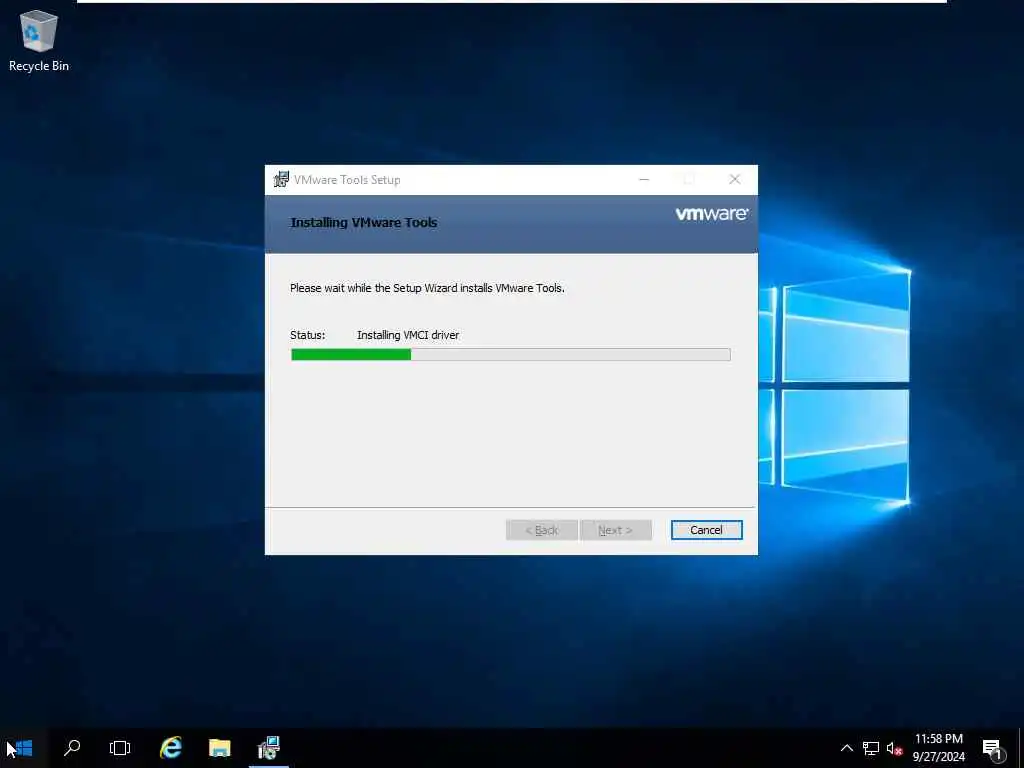Viewport: 1024px width, 768px height.
Task: Open Task View from the taskbar
Action: tap(120, 748)
